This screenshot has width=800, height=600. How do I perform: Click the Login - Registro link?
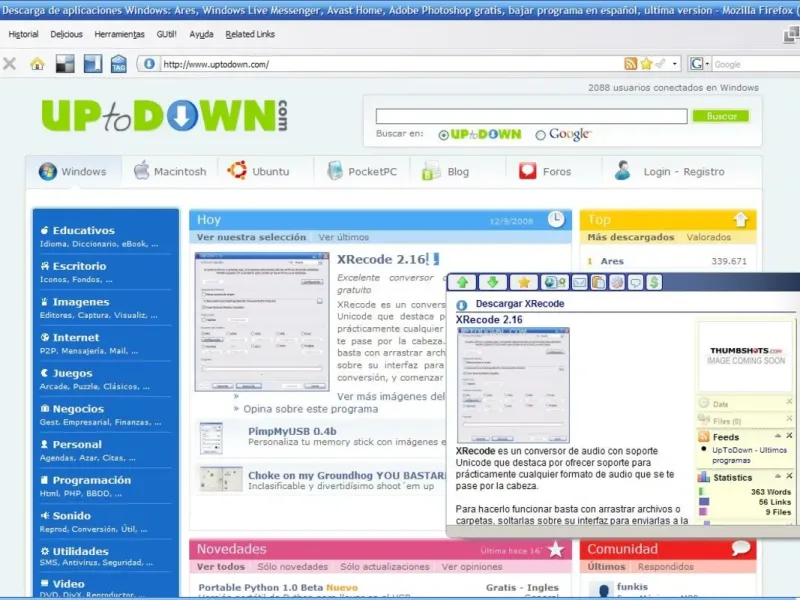[684, 172]
